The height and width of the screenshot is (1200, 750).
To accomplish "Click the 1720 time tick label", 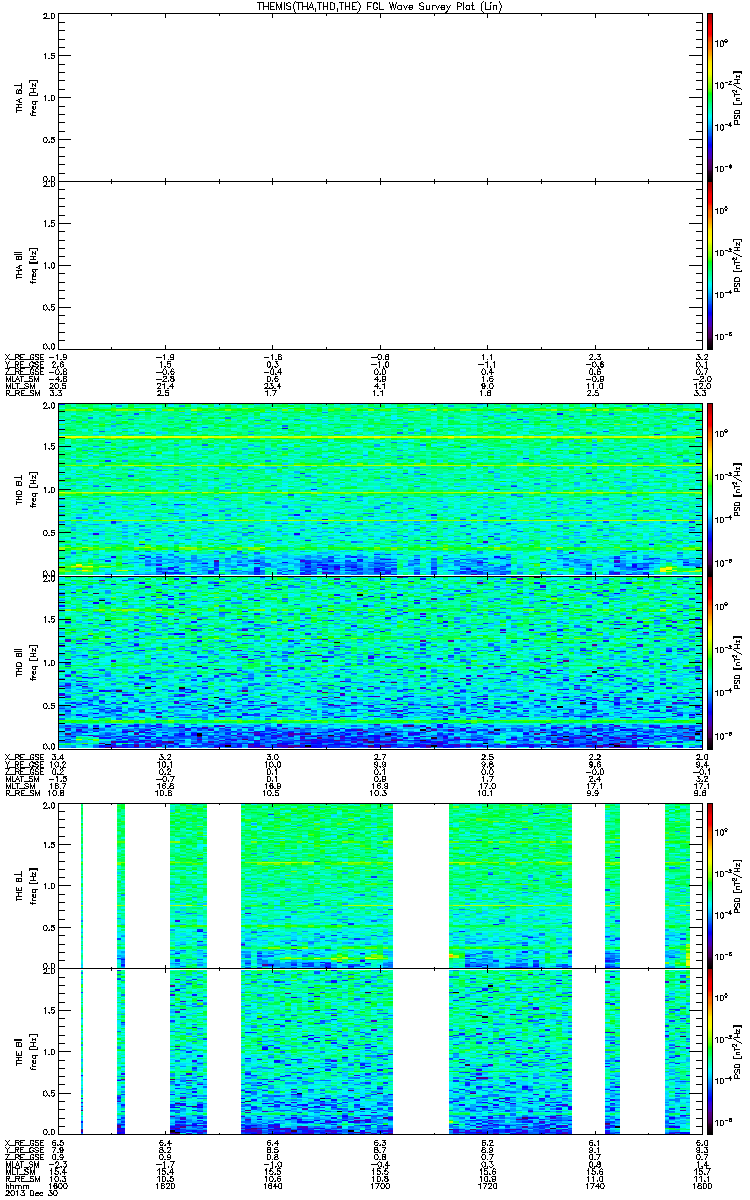I will (x=487, y=1184).
